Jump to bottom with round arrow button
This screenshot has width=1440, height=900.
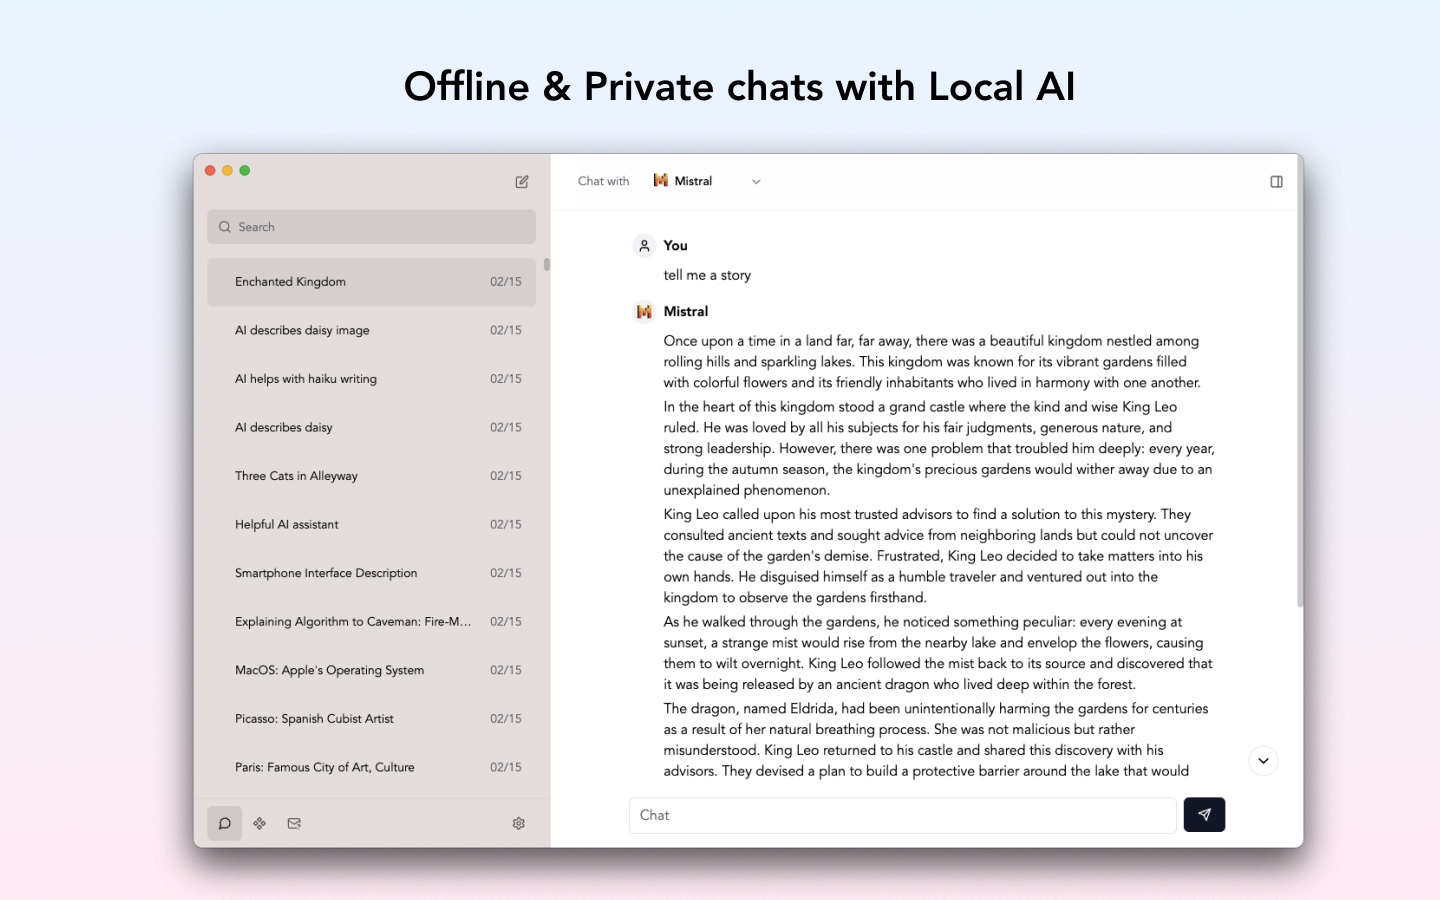tap(1263, 761)
